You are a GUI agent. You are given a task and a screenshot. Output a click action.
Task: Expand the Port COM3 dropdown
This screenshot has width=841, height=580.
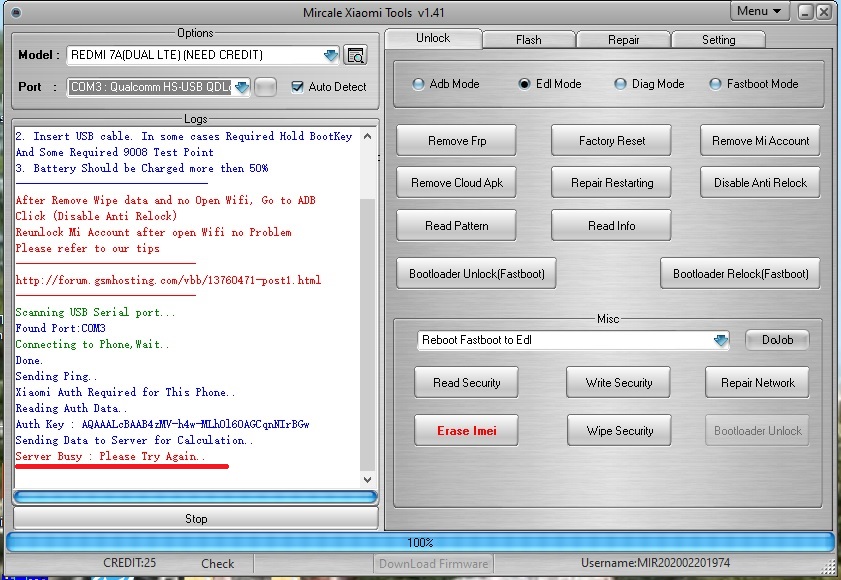(242, 87)
